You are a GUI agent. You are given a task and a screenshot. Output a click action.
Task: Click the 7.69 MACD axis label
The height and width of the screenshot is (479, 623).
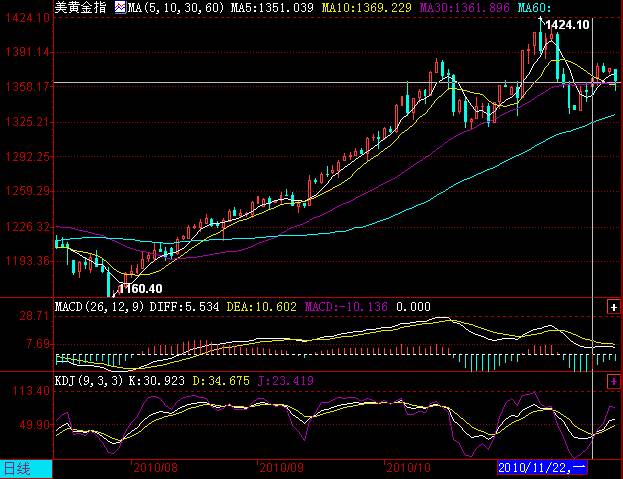click(38, 344)
